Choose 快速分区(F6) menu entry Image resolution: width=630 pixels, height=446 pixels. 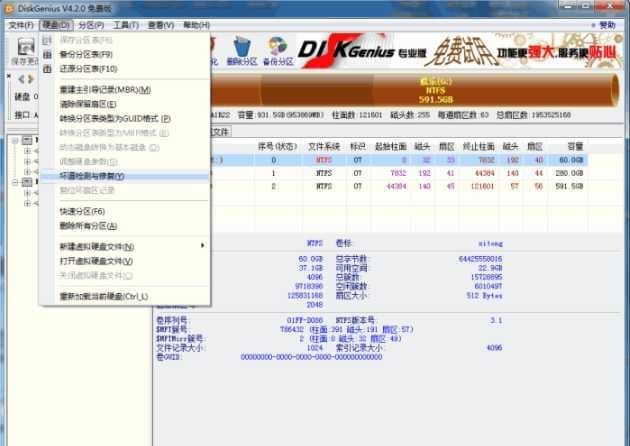(125, 212)
